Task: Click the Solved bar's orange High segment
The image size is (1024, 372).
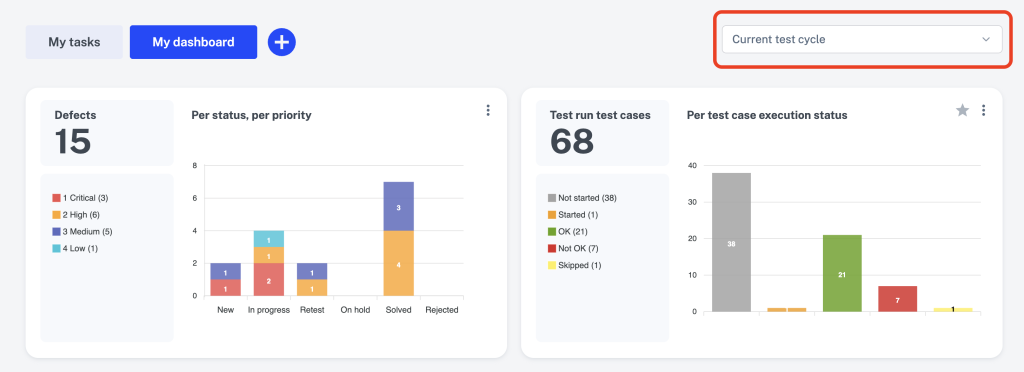Action: [398, 263]
